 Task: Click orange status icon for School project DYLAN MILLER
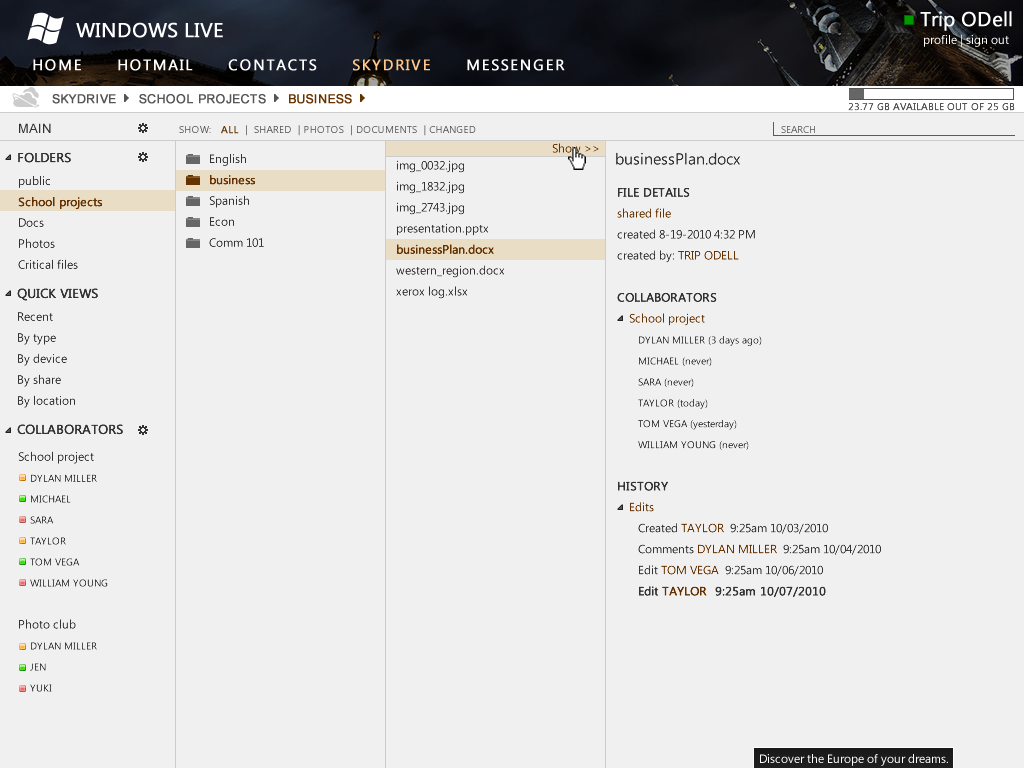pyautogui.click(x=22, y=478)
